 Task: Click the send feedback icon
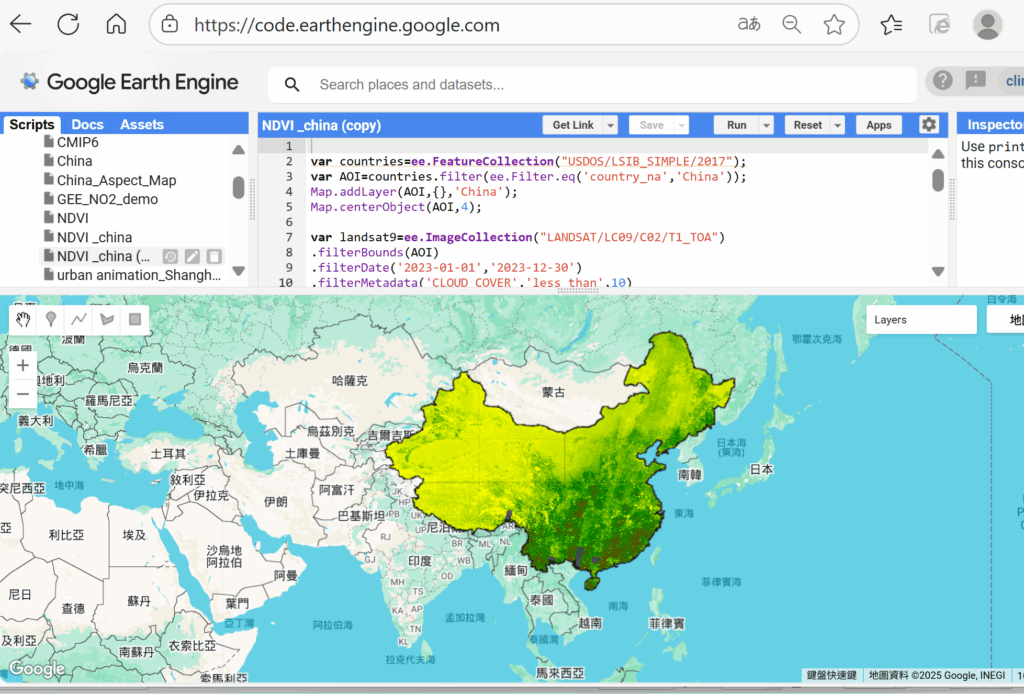(x=975, y=82)
